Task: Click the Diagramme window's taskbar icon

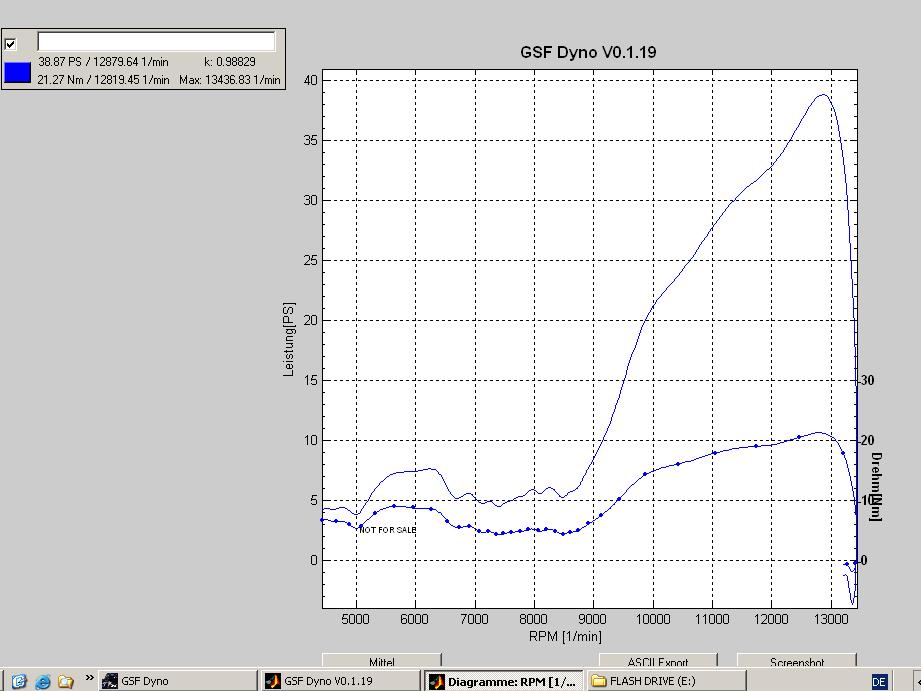Action: pos(436,681)
